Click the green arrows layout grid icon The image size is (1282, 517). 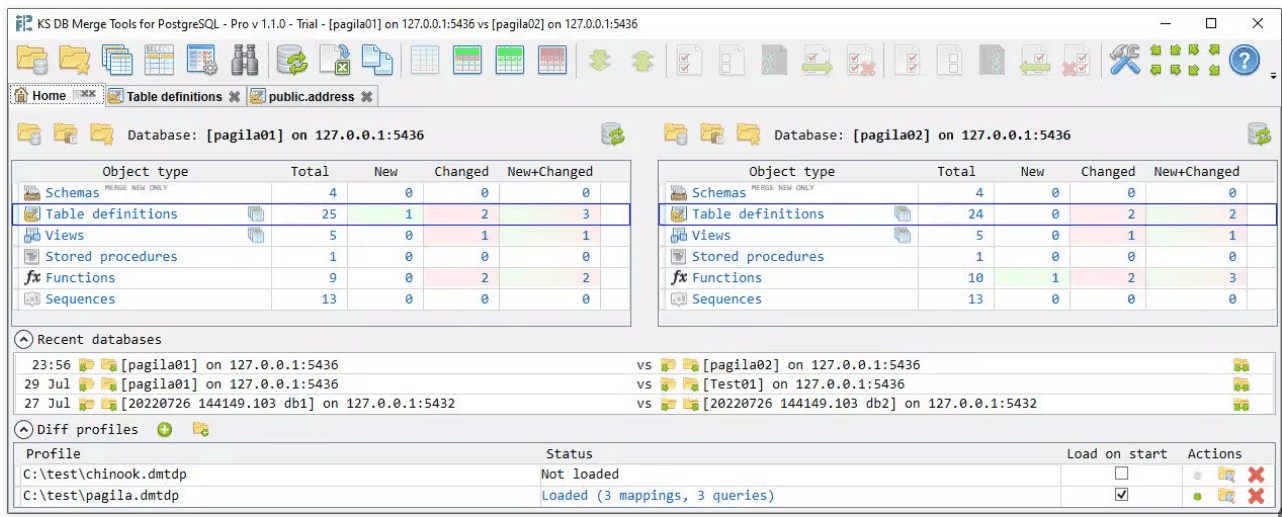click(x=1185, y=60)
